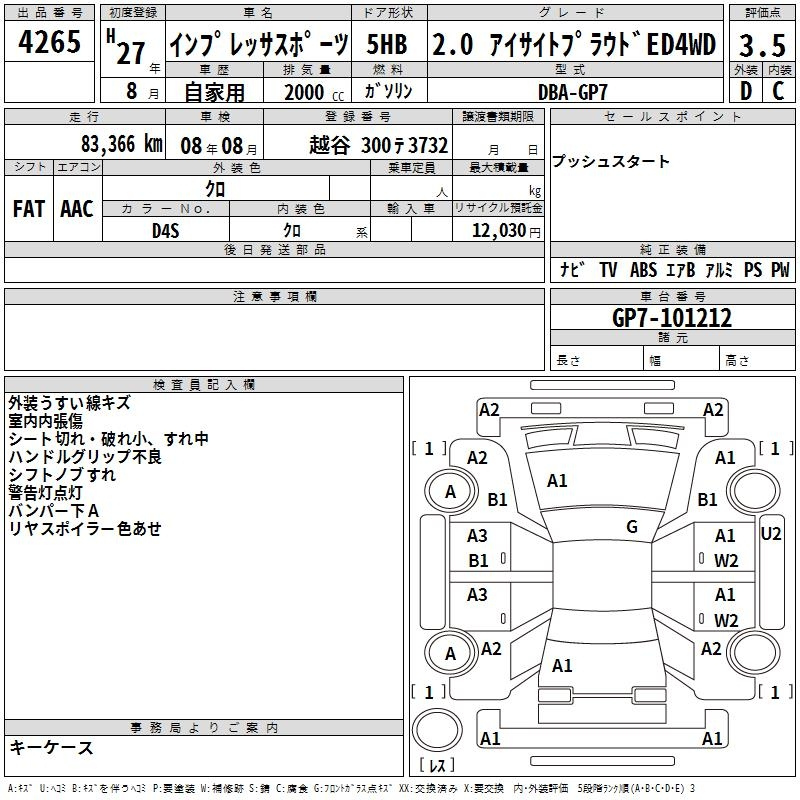This screenshot has width=800, height=800.
Task: Click the model code DBA-GP7
Action: pyautogui.click(x=571, y=91)
